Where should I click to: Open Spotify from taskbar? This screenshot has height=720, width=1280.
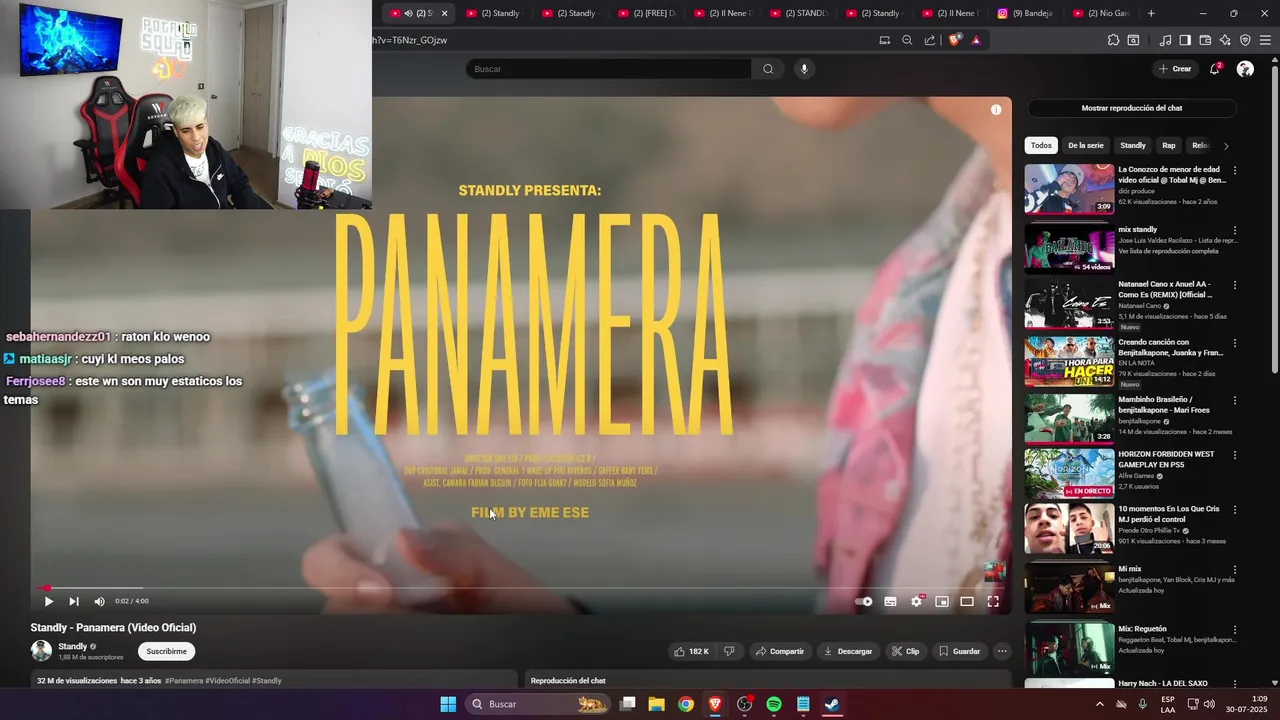tap(774, 704)
